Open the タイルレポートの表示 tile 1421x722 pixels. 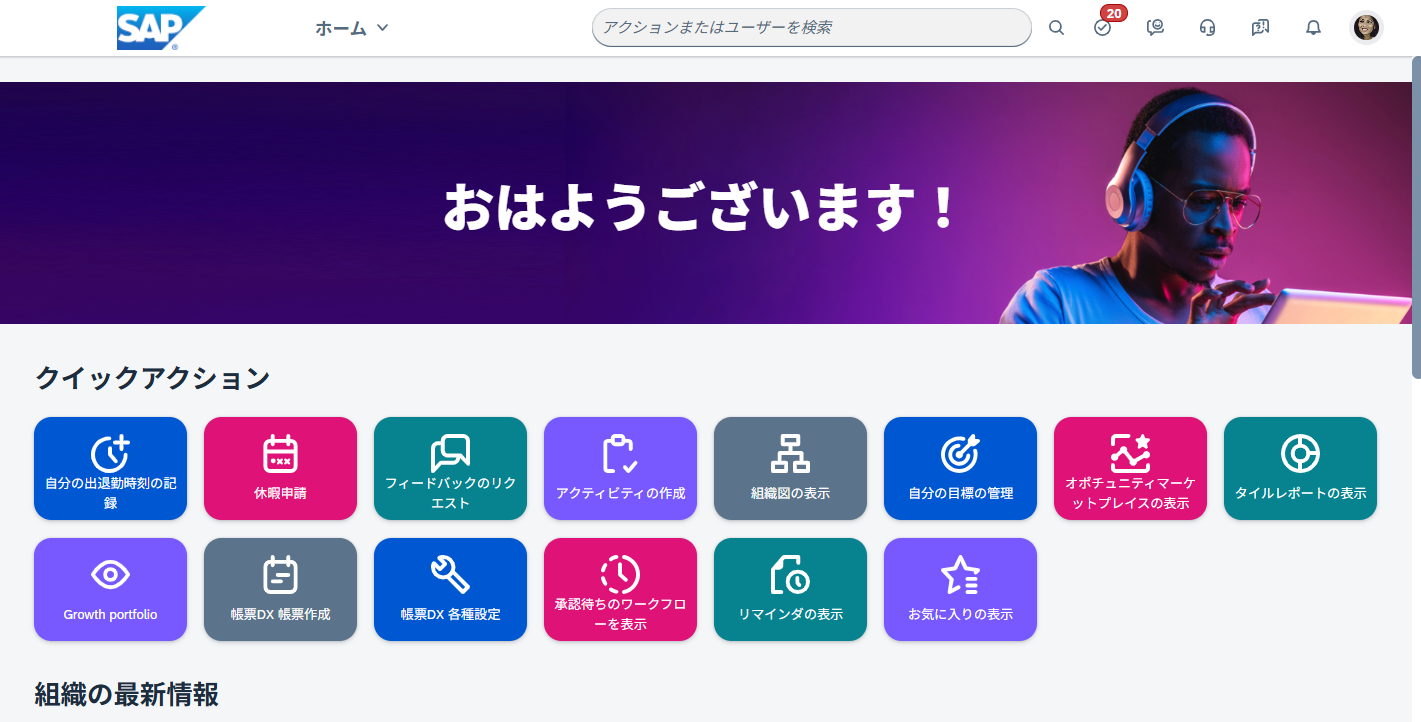(1300, 468)
